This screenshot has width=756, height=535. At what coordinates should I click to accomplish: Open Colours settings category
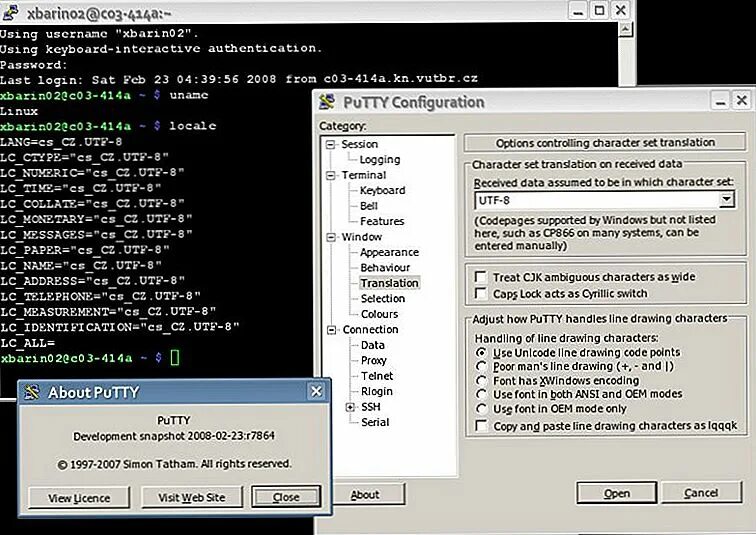pyautogui.click(x=379, y=314)
